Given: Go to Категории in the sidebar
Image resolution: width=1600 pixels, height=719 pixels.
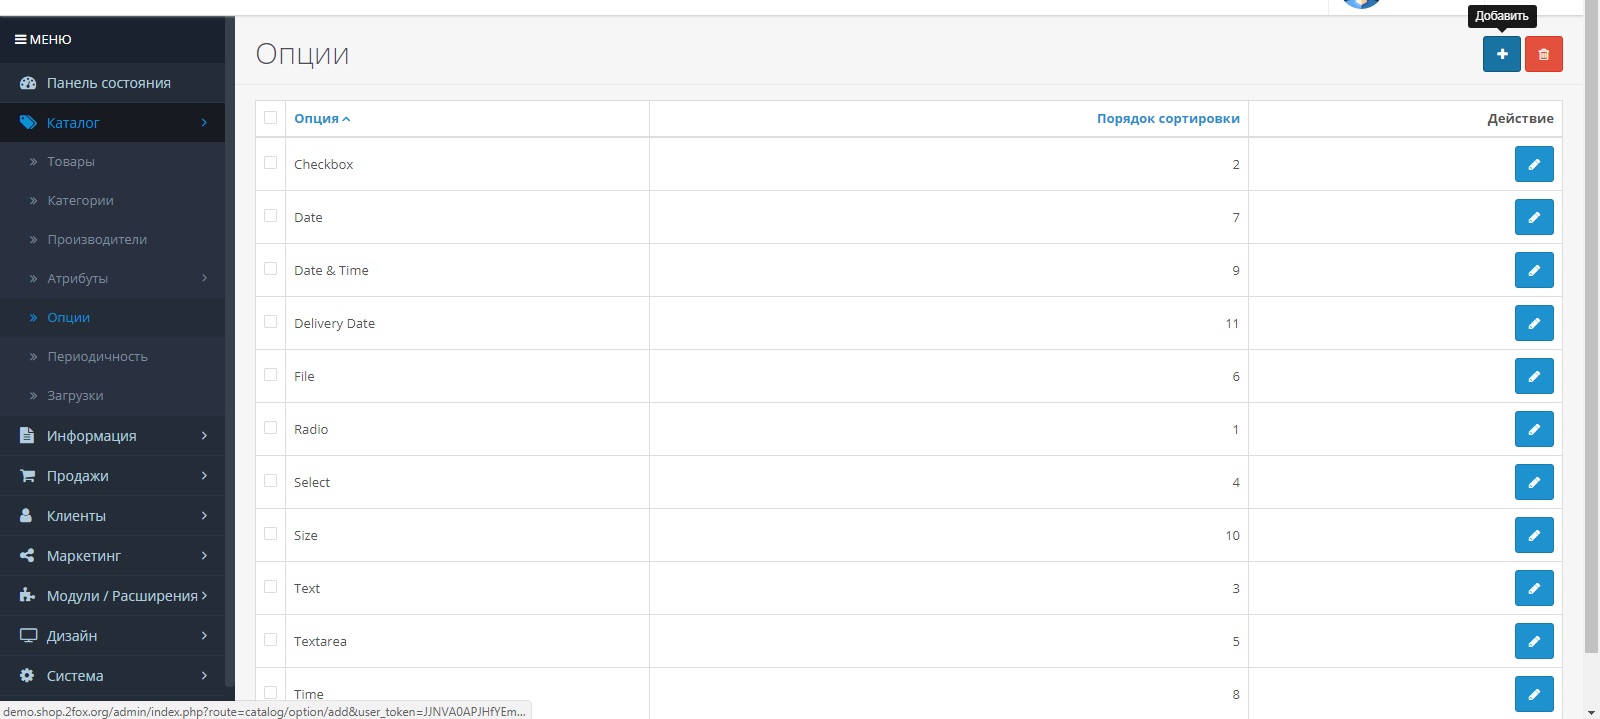Looking at the screenshot, I should pyautogui.click(x=80, y=201).
